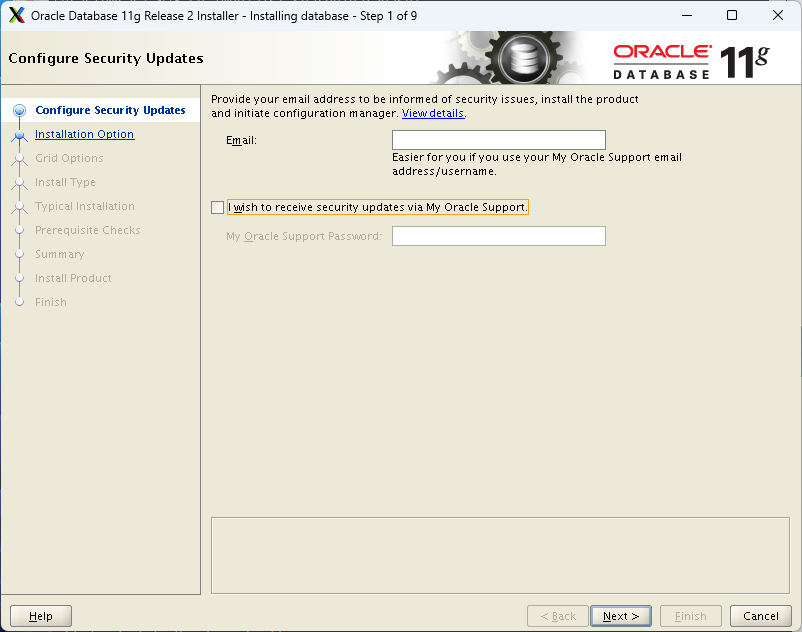Click the Configure Security Updates page heading

click(x=106, y=58)
